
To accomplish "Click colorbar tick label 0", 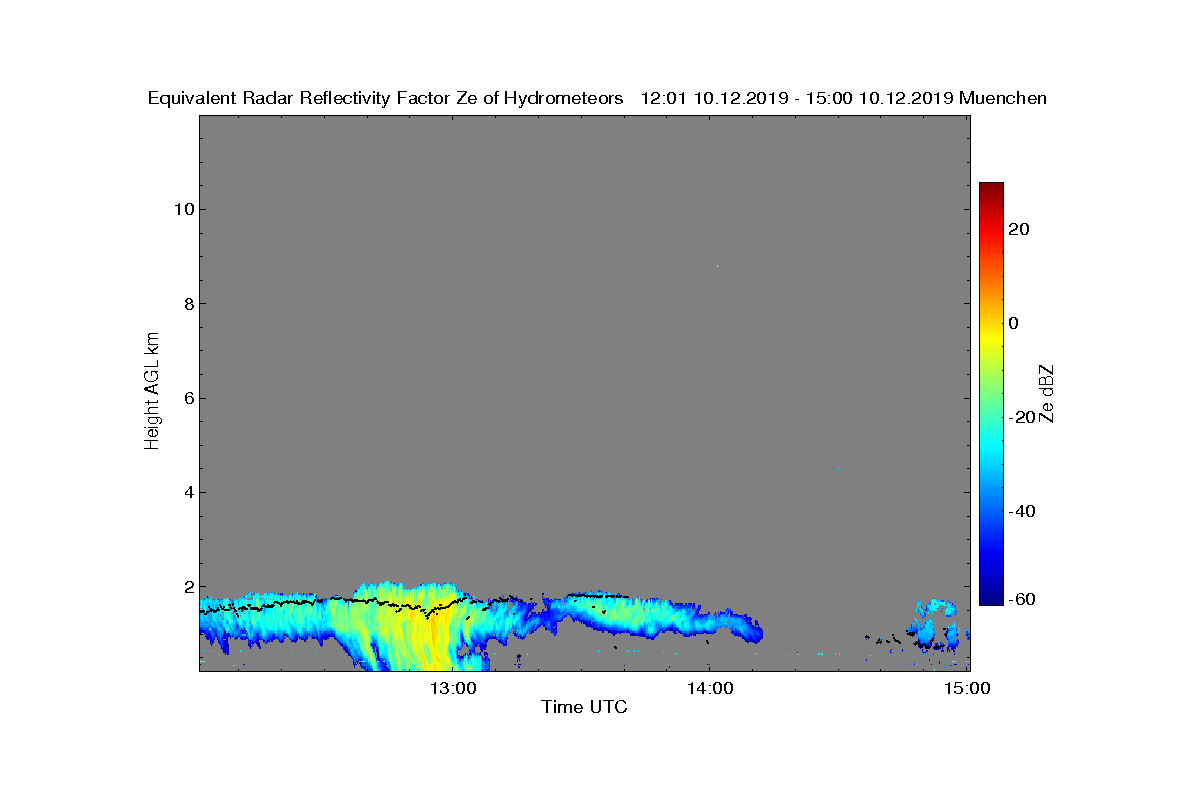I will (x=1015, y=323).
